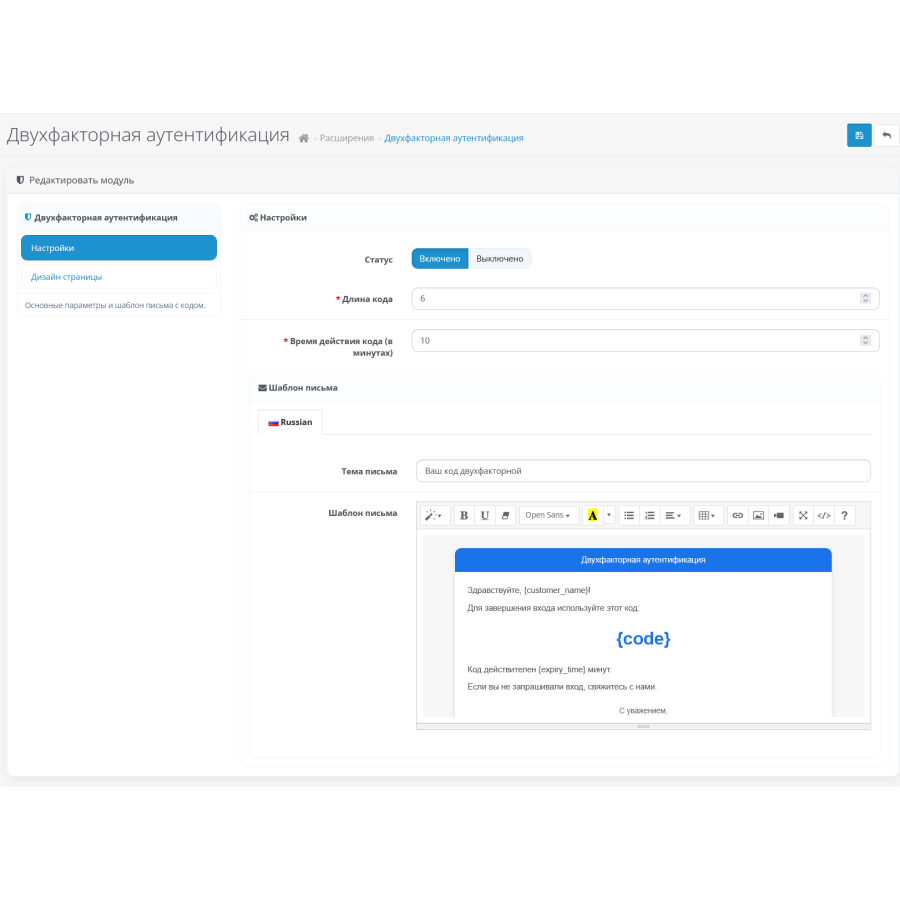Click the blue save button
Screen dimensions: 900x900
pyautogui.click(x=859, y=135)
